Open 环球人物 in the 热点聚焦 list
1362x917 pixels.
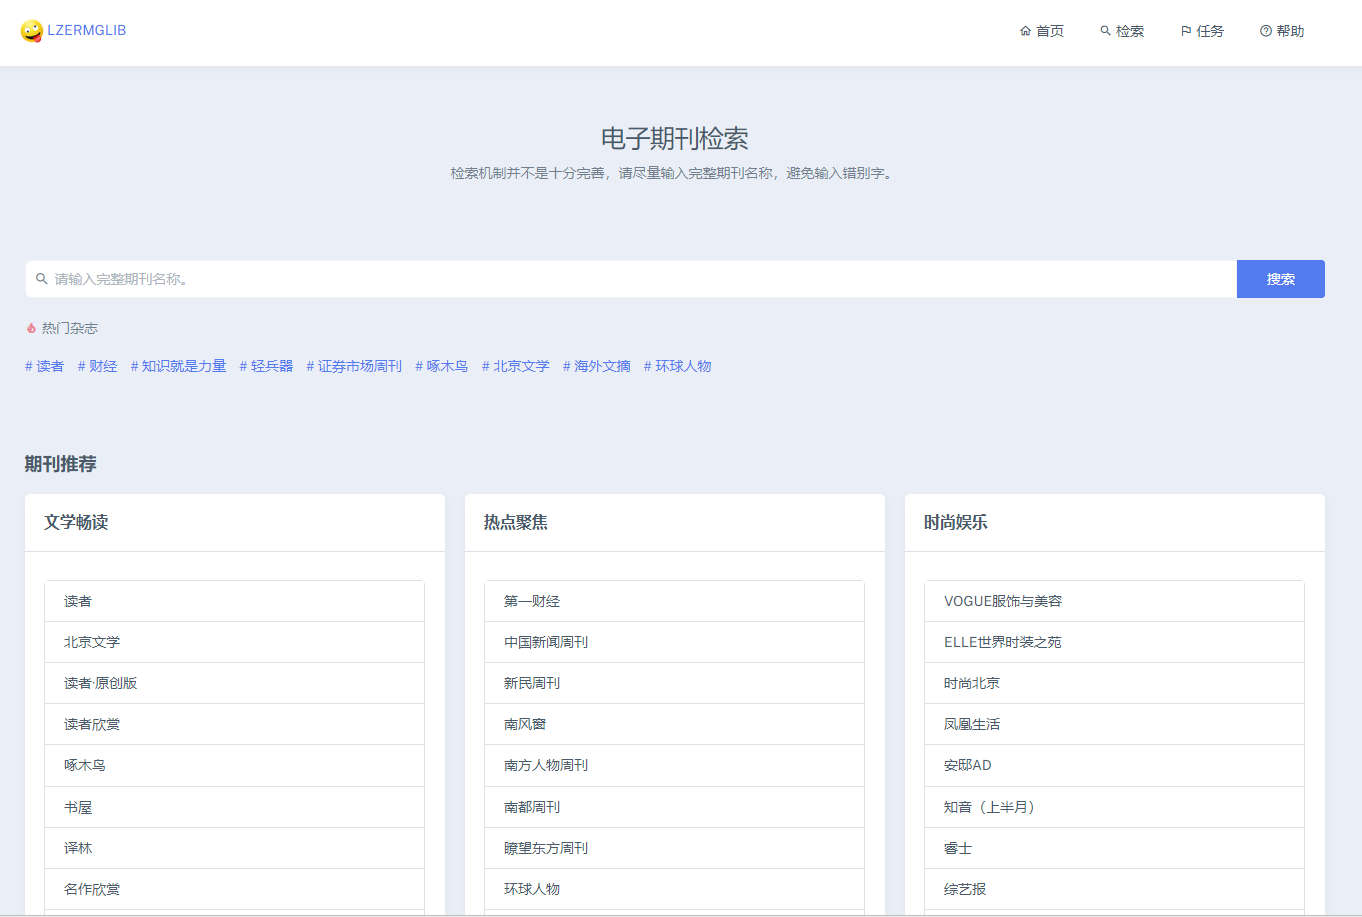(675, 889)
